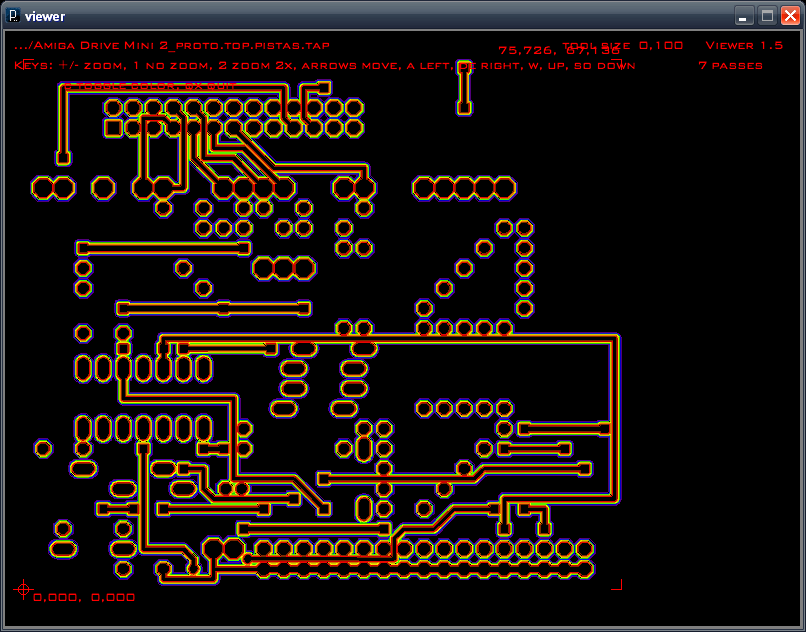Image resolution: width=806 pixels, height=632 pixels.
Task: Click the small square pad at upper left
Action: coord(63,157)
